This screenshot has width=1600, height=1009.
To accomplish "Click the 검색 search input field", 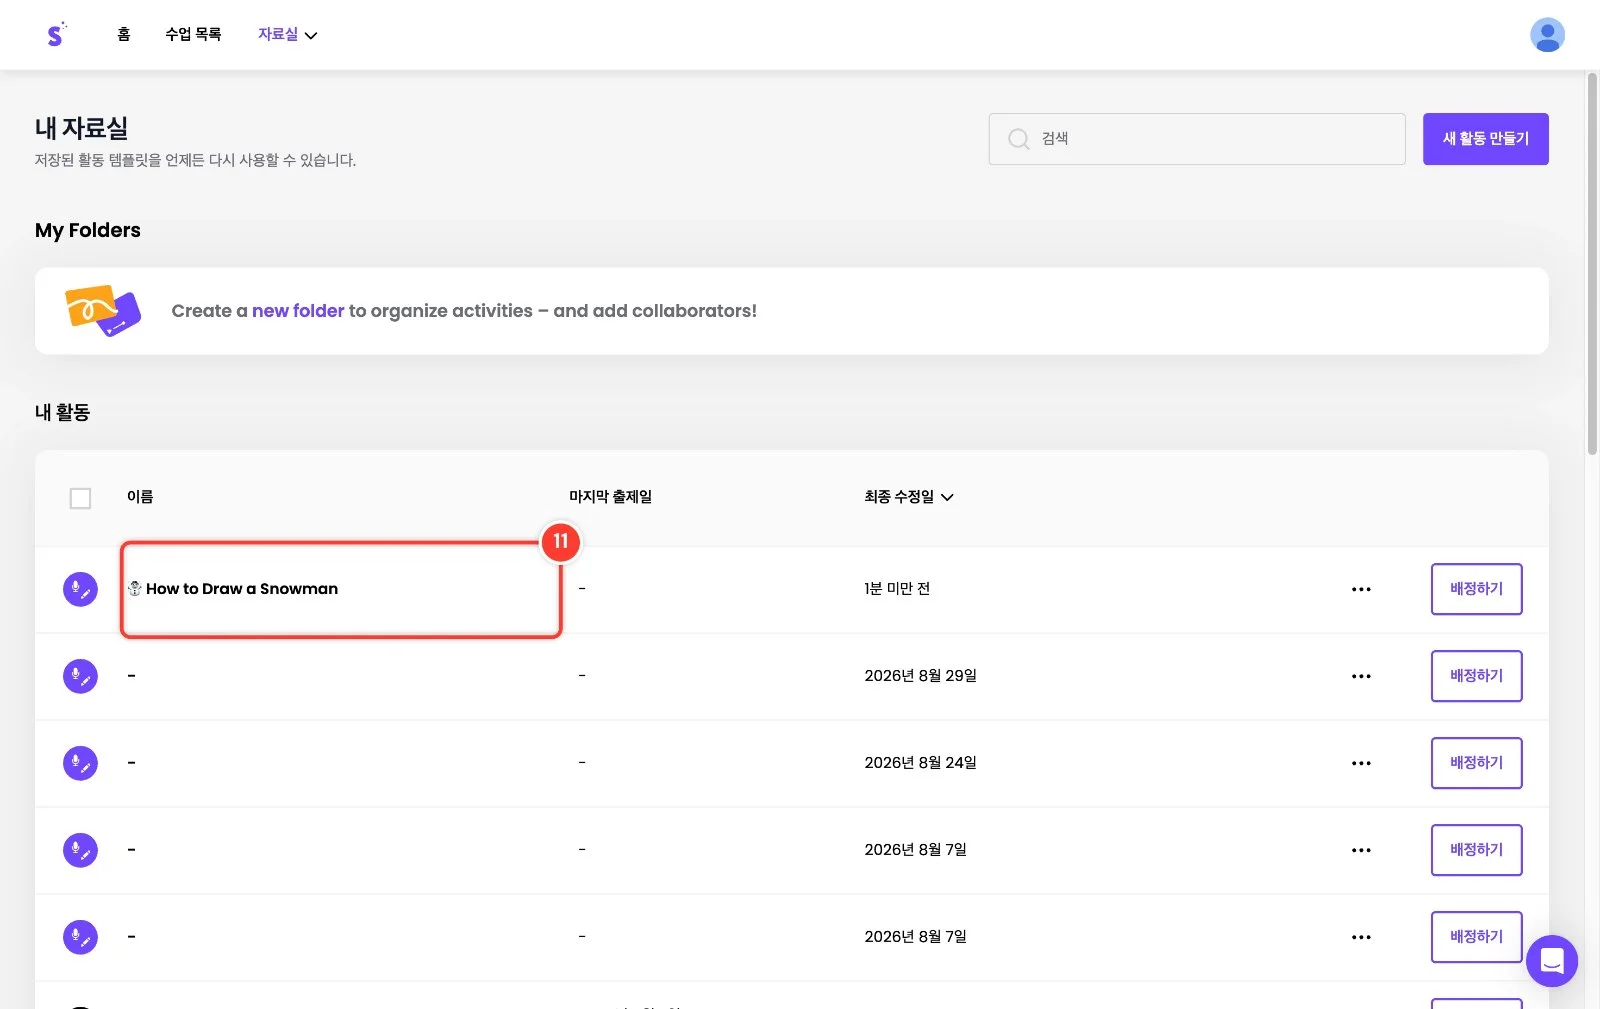I will (x=1197, y=139).
